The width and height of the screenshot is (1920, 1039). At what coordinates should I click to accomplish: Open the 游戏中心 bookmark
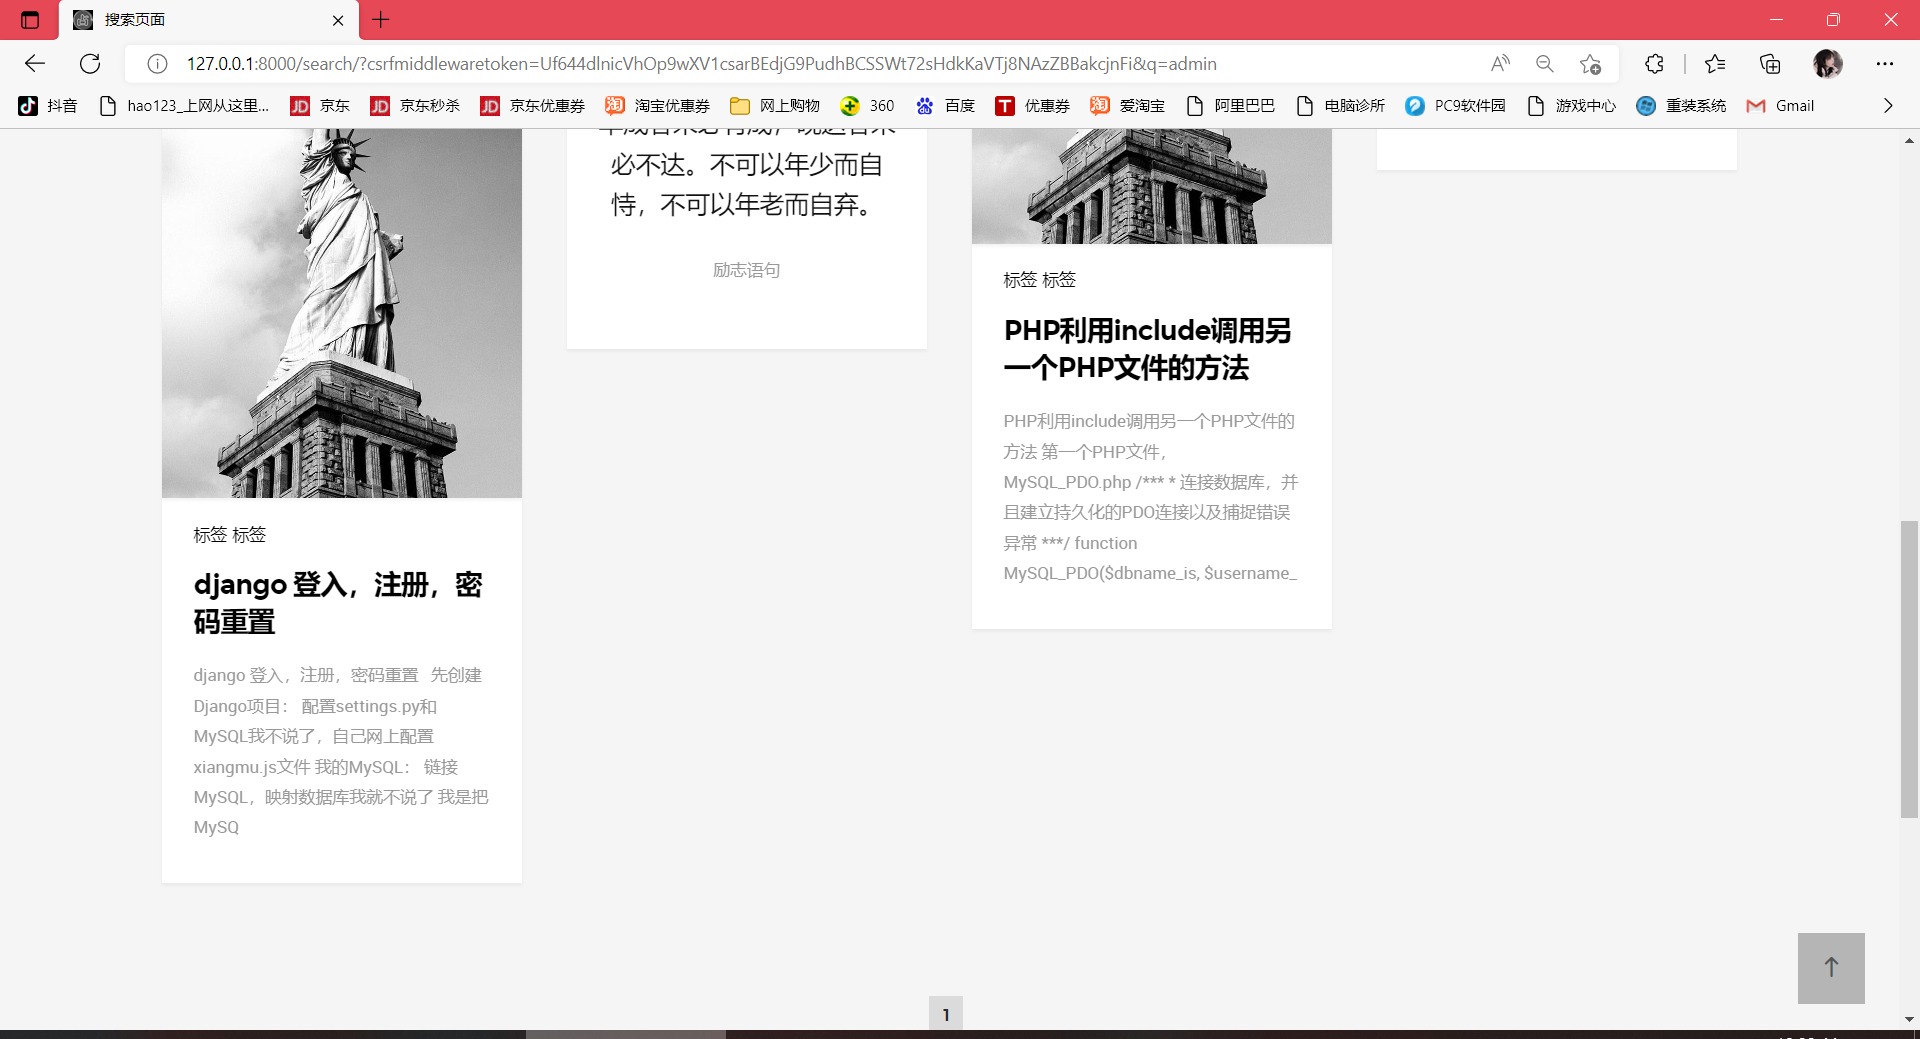[x=1571, y=106]
